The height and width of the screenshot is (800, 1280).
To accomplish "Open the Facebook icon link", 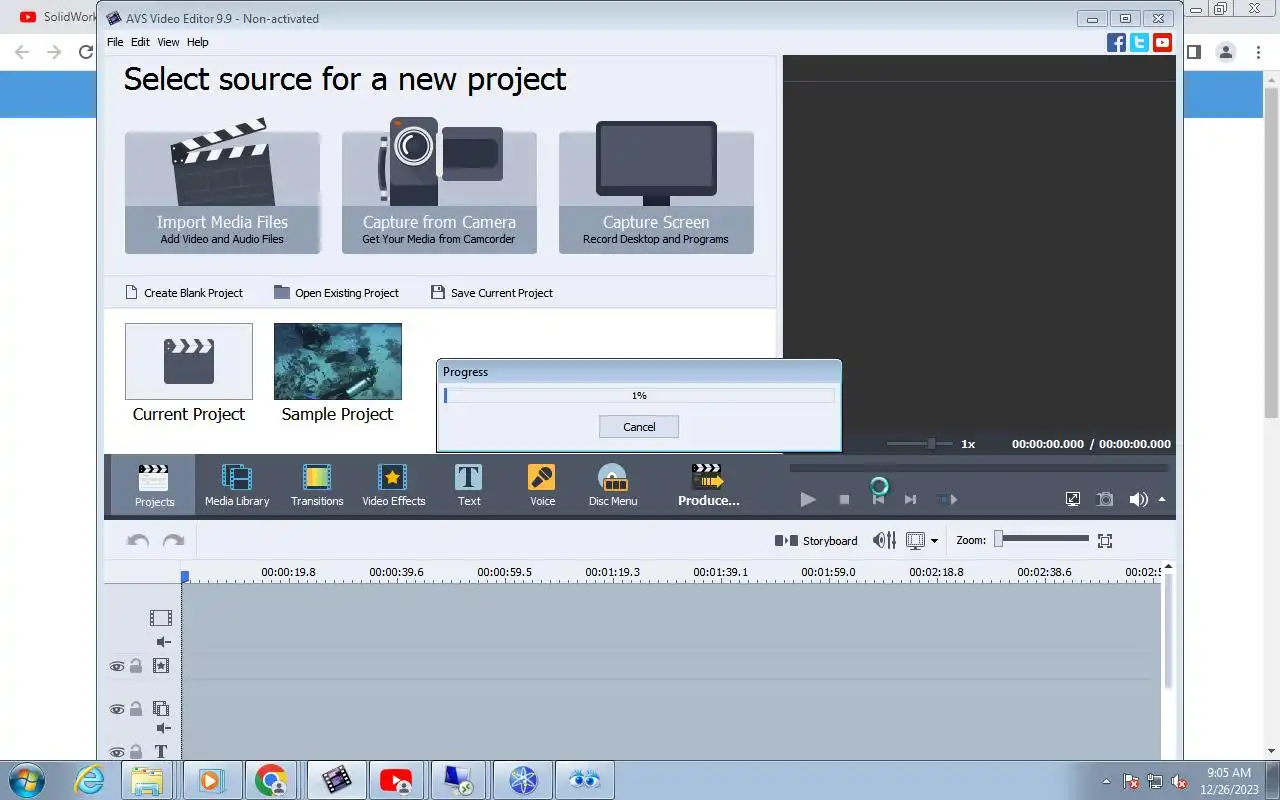I will (x=1116, y=42).
